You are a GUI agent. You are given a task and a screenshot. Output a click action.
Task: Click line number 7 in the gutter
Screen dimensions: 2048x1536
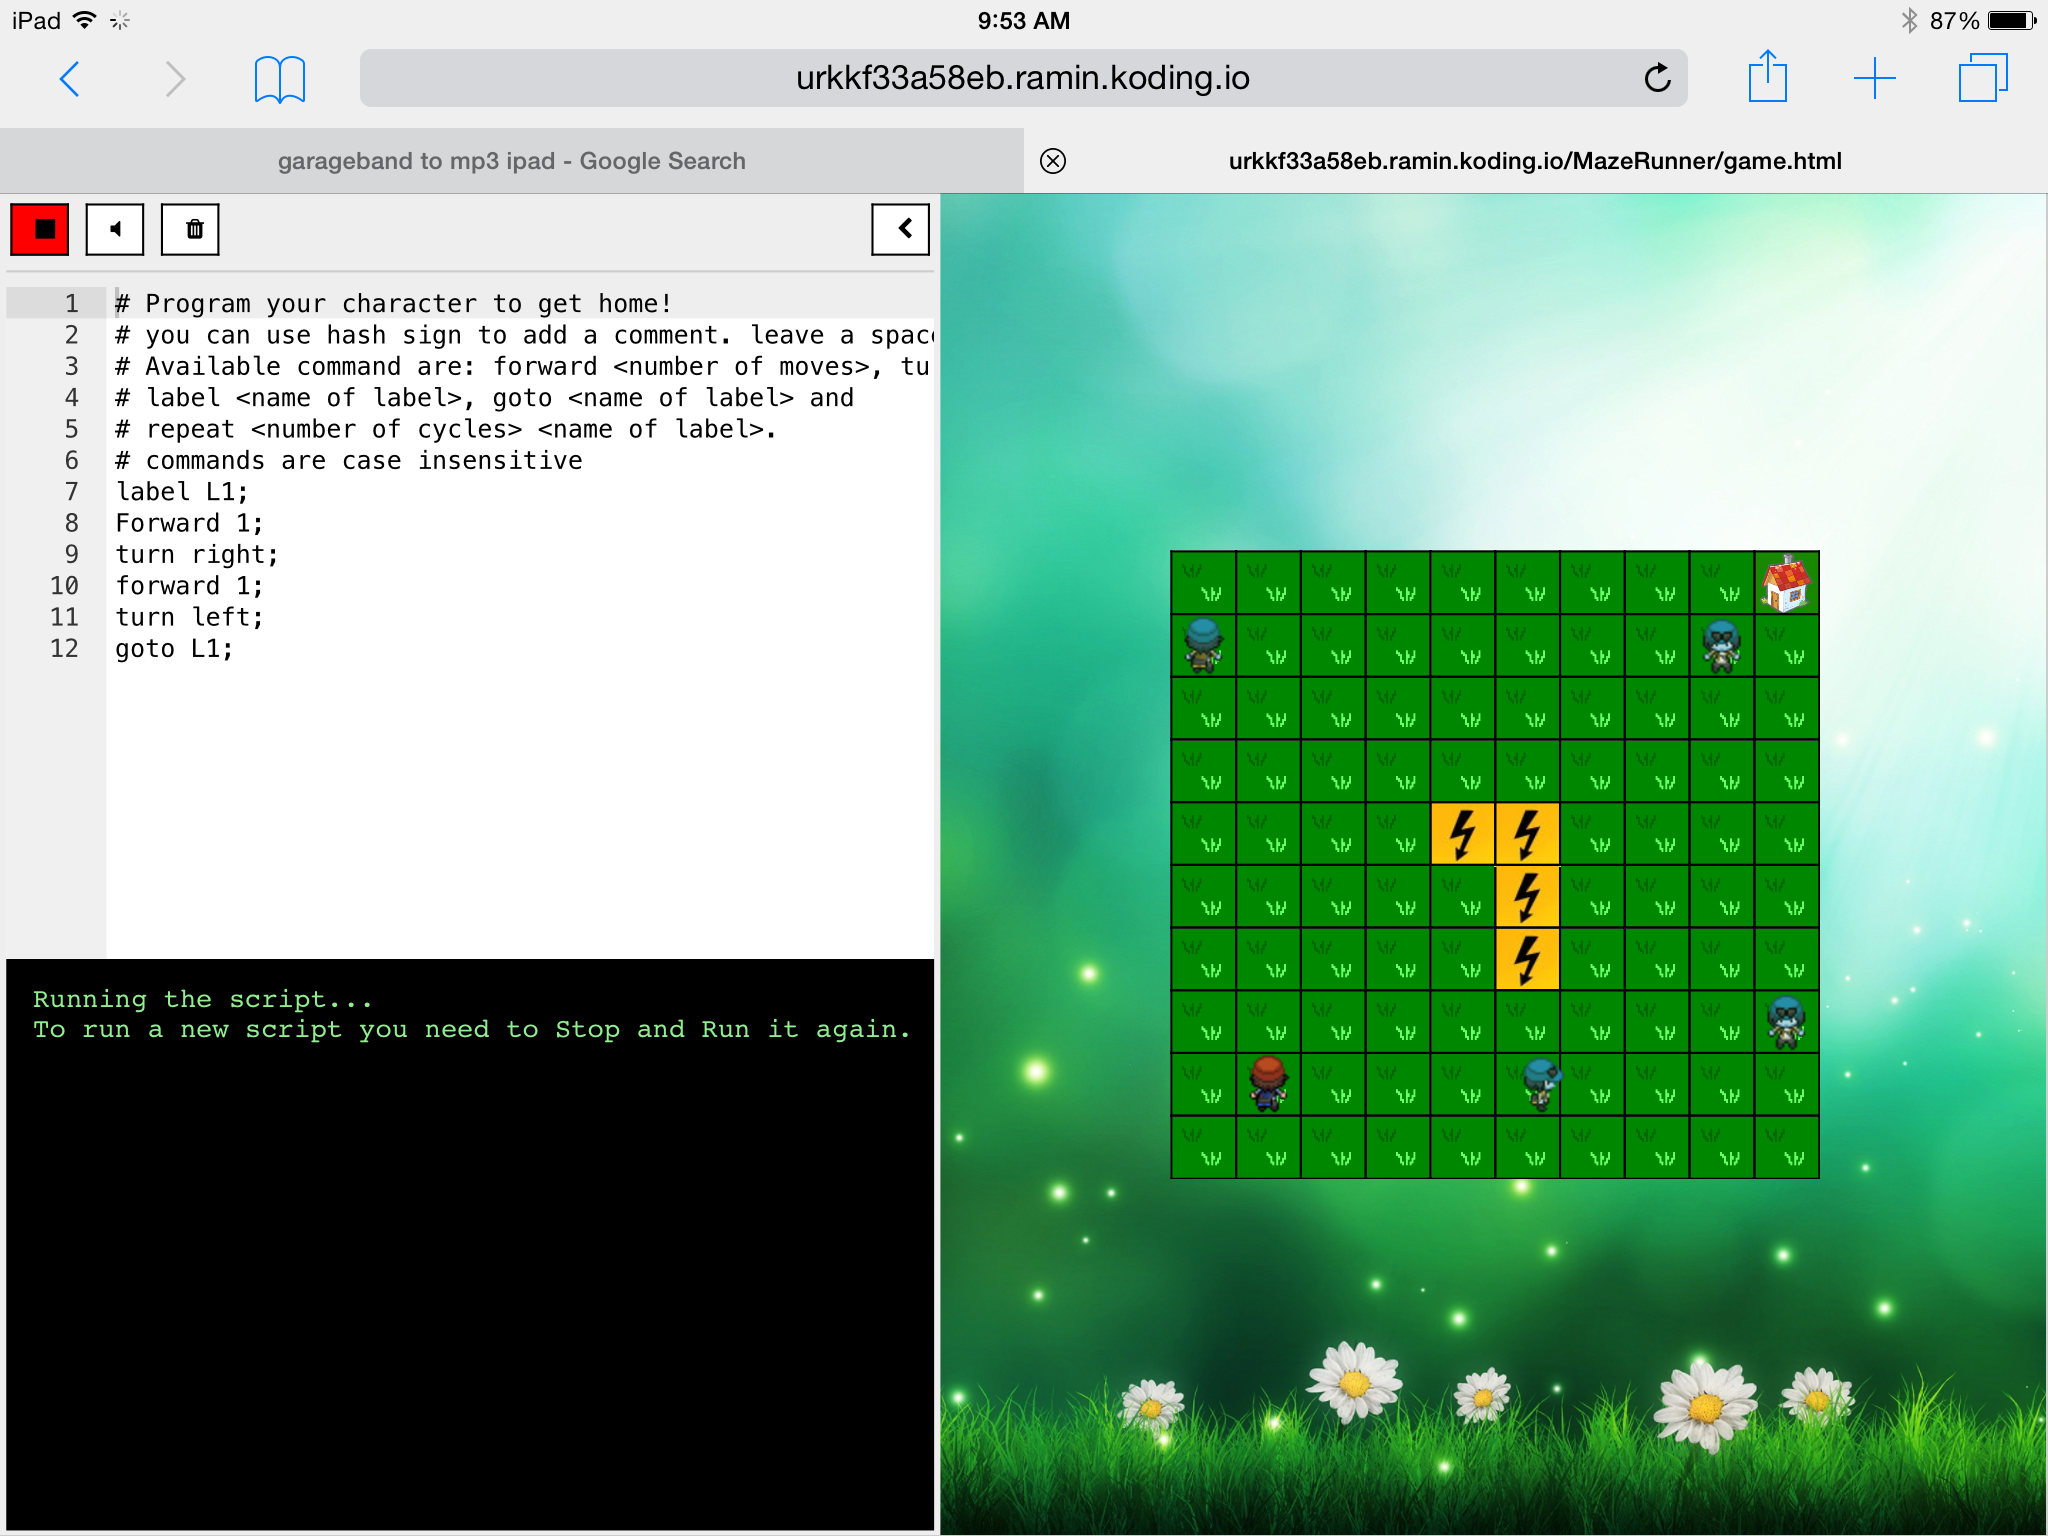click(x=71, y=492)
